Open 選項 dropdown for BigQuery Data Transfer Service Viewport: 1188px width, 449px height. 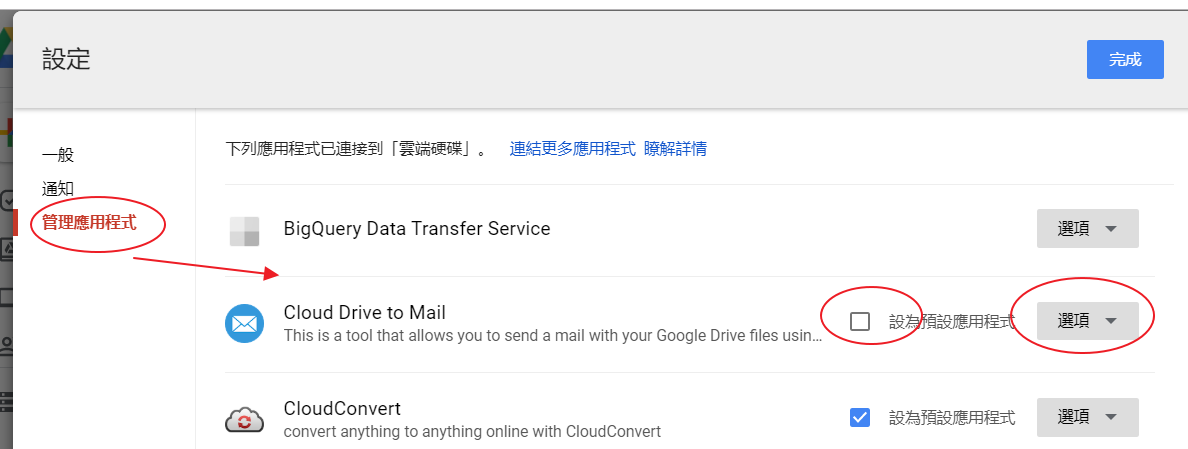coord(1087,229)
